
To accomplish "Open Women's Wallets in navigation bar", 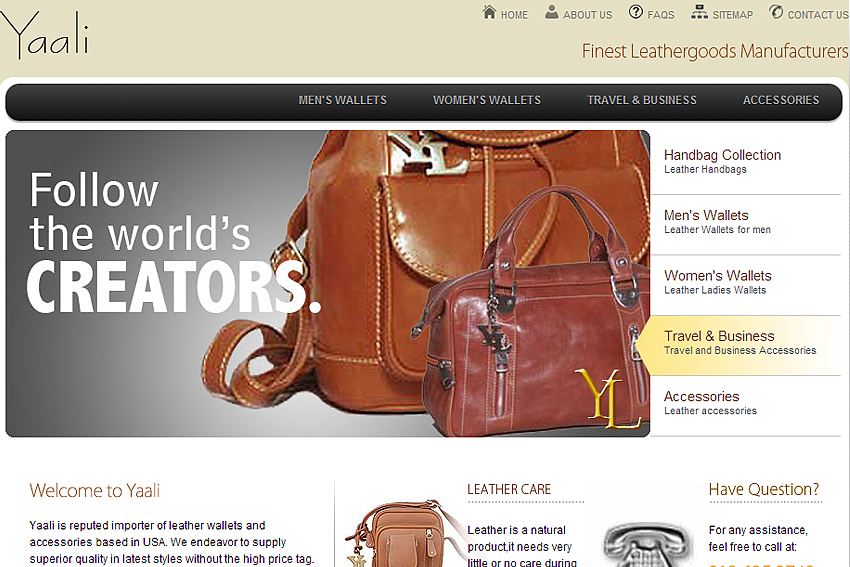I will [x=487, y=100].
